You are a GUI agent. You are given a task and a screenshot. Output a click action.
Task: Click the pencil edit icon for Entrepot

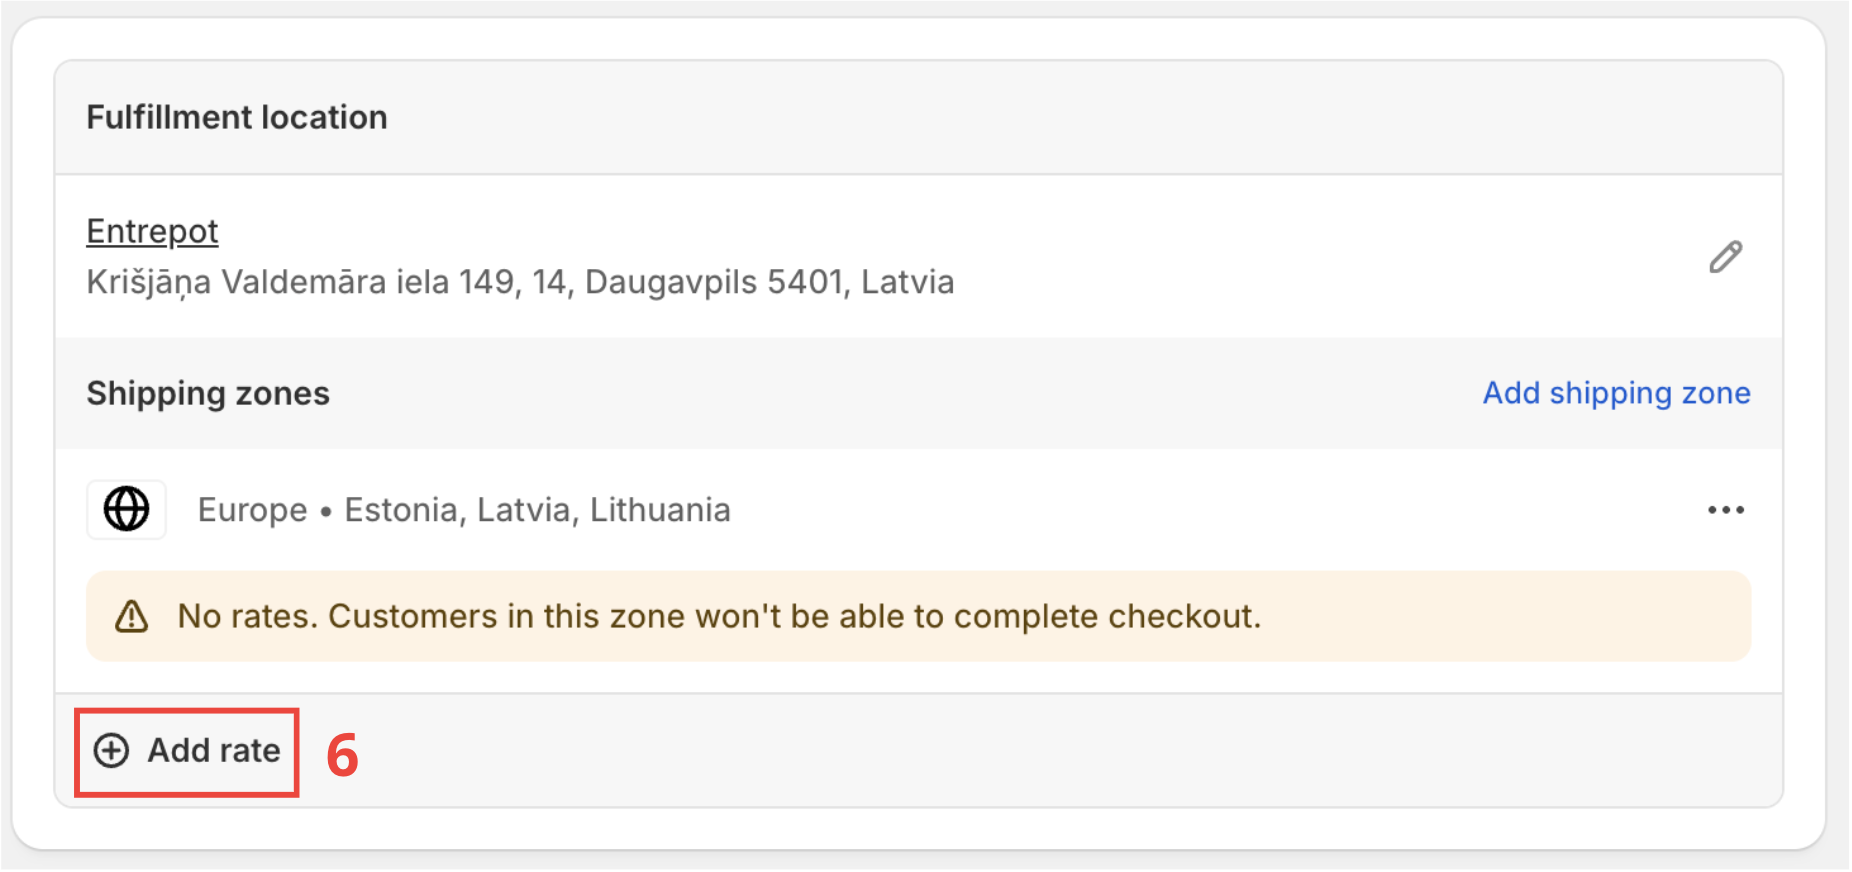point(1725,257)
